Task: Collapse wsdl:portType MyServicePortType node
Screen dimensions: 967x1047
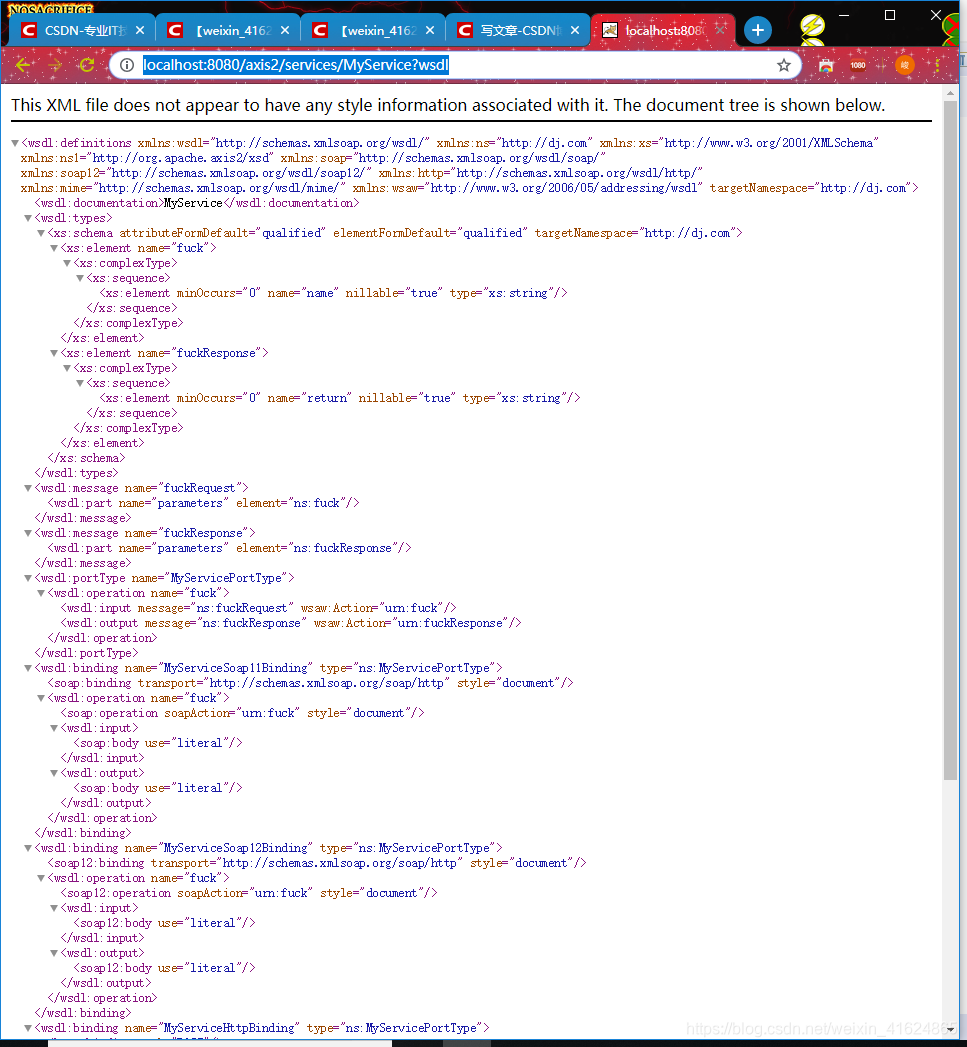Action: 28,578
